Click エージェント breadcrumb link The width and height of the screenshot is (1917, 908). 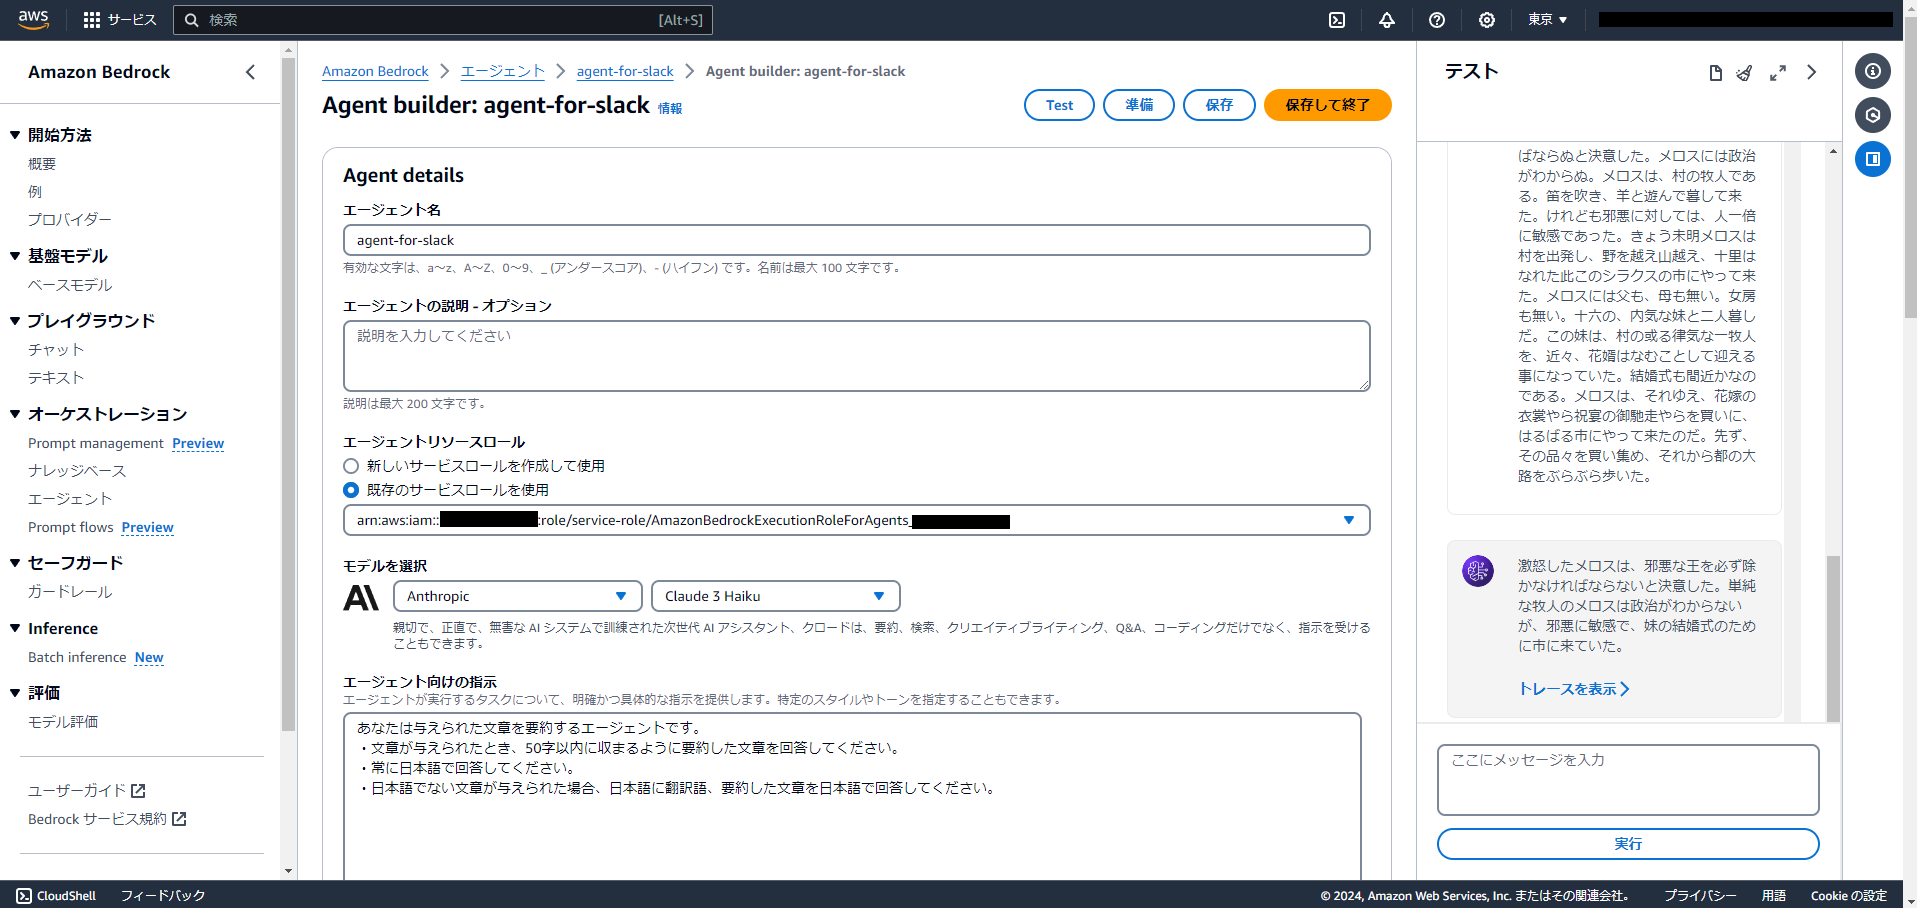[x=503, y=71]
